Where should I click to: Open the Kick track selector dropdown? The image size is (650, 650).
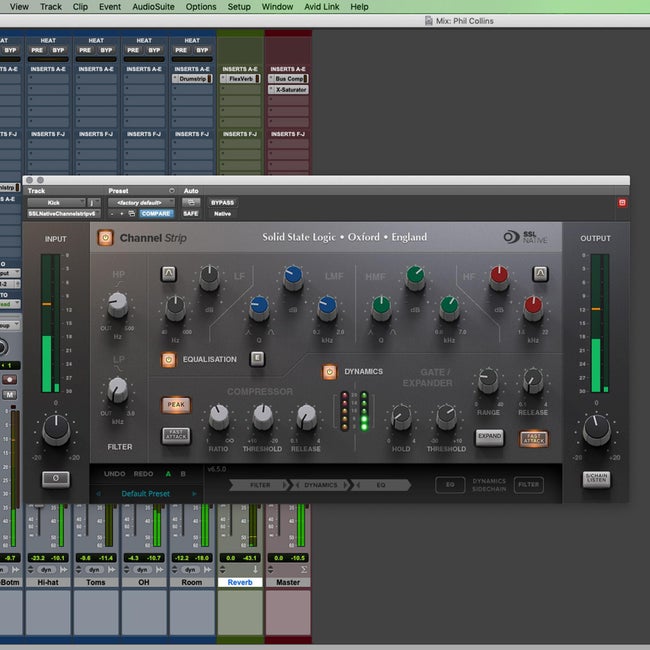[x=56, y=202]
